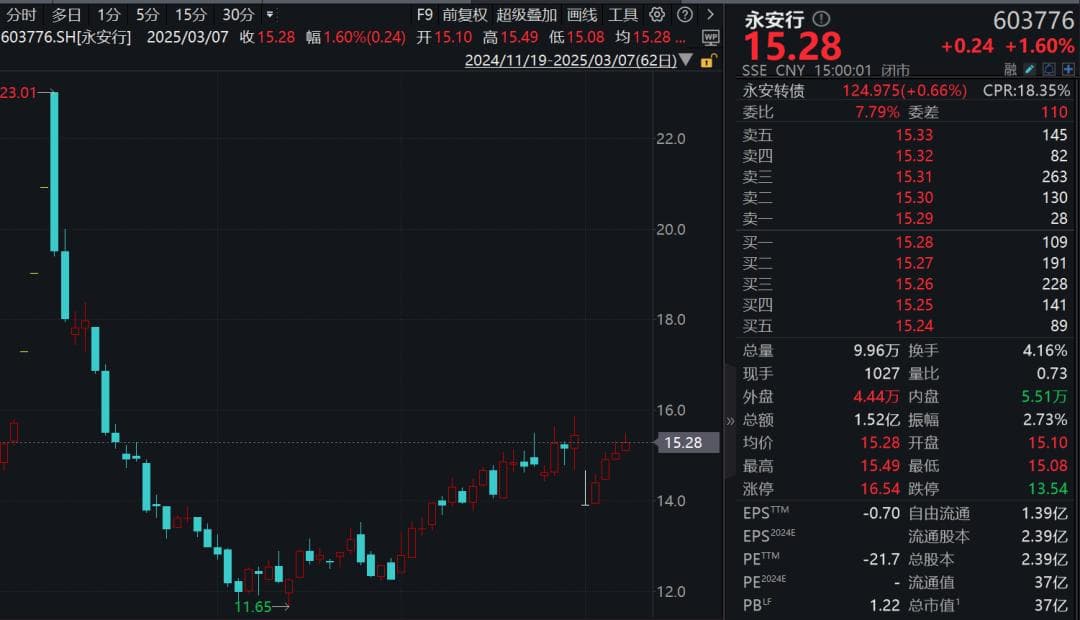Click 涨停 price 16.54
The width and height of the screenshot is (1080, 620).
click(x=880, y=488)
